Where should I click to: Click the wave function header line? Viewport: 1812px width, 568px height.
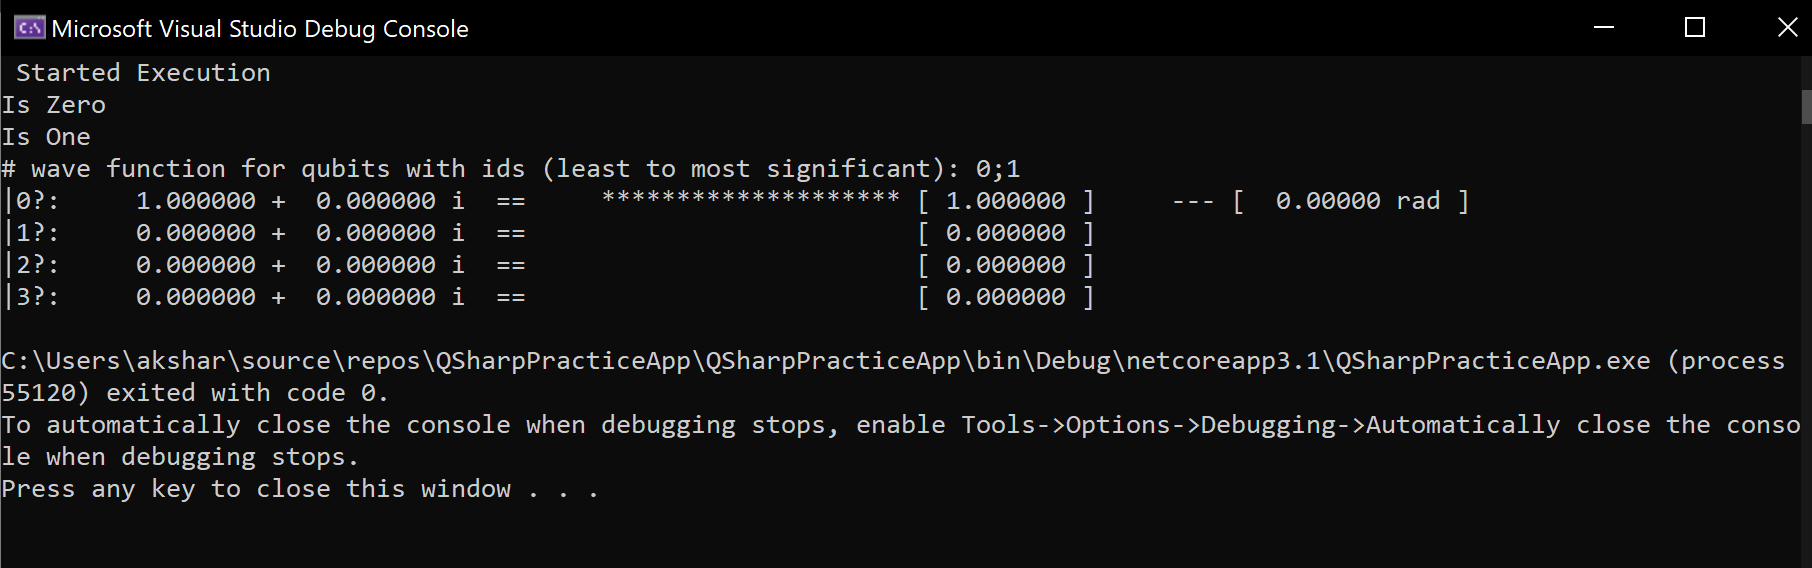[x=511, y=169]
